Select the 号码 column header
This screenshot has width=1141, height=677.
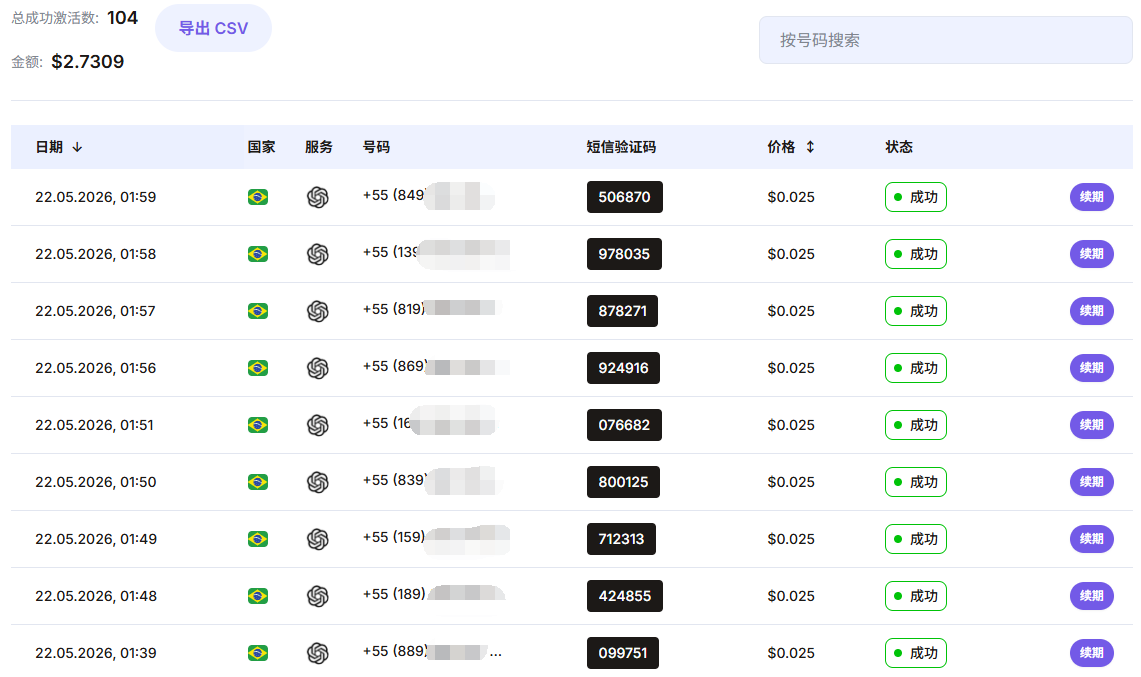coord(376,147)
